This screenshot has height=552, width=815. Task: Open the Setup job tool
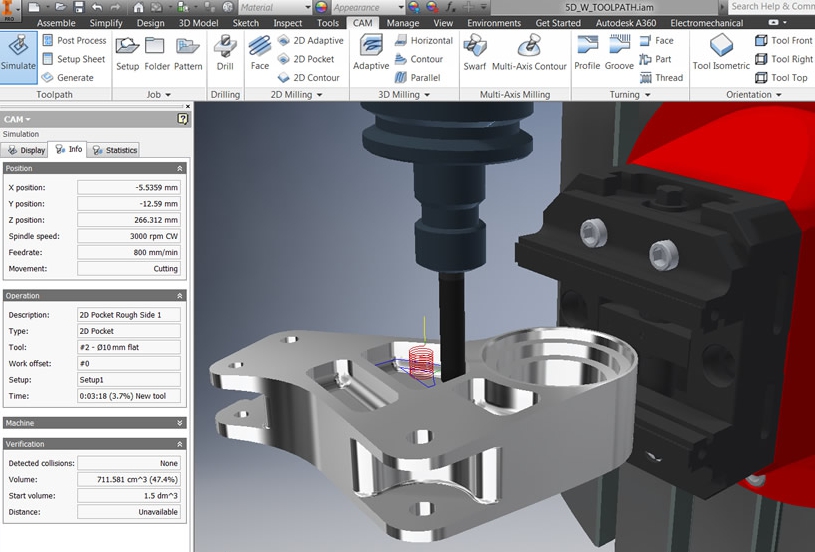pos(127,52)
